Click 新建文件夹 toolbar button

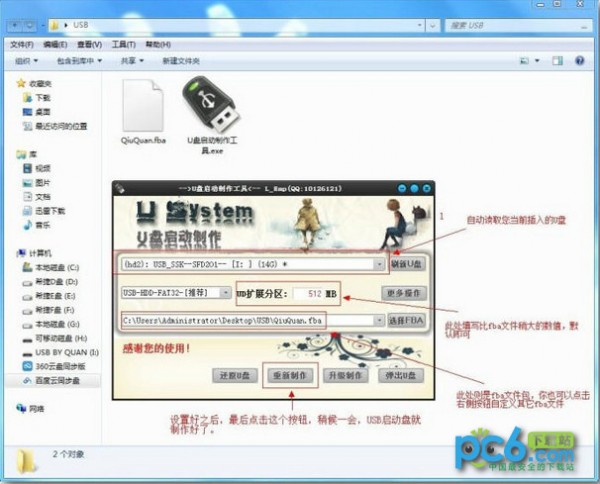[181, 61]
